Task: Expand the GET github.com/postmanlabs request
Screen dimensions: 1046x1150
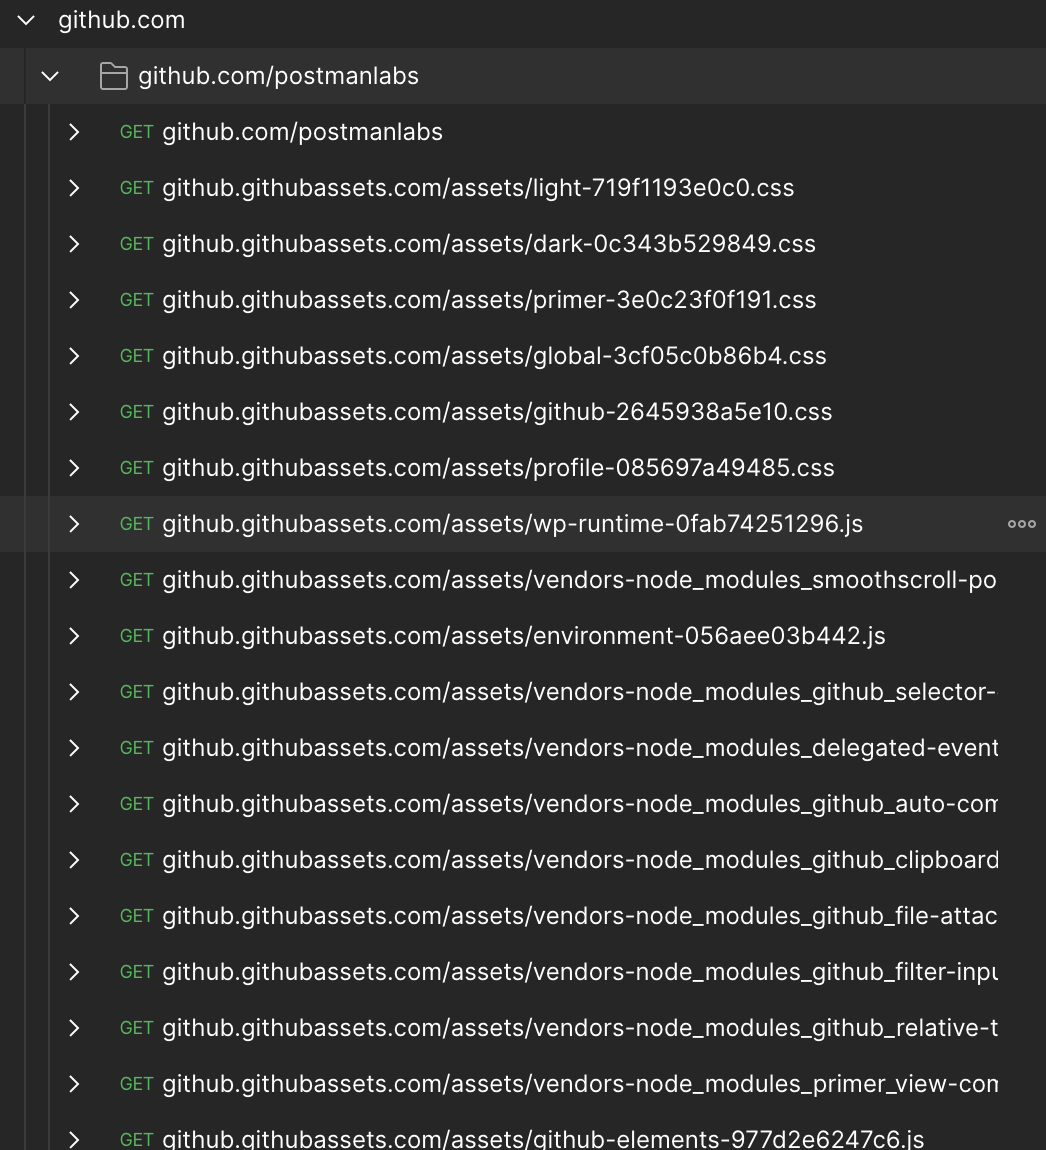Action: (x=74, y=132)
